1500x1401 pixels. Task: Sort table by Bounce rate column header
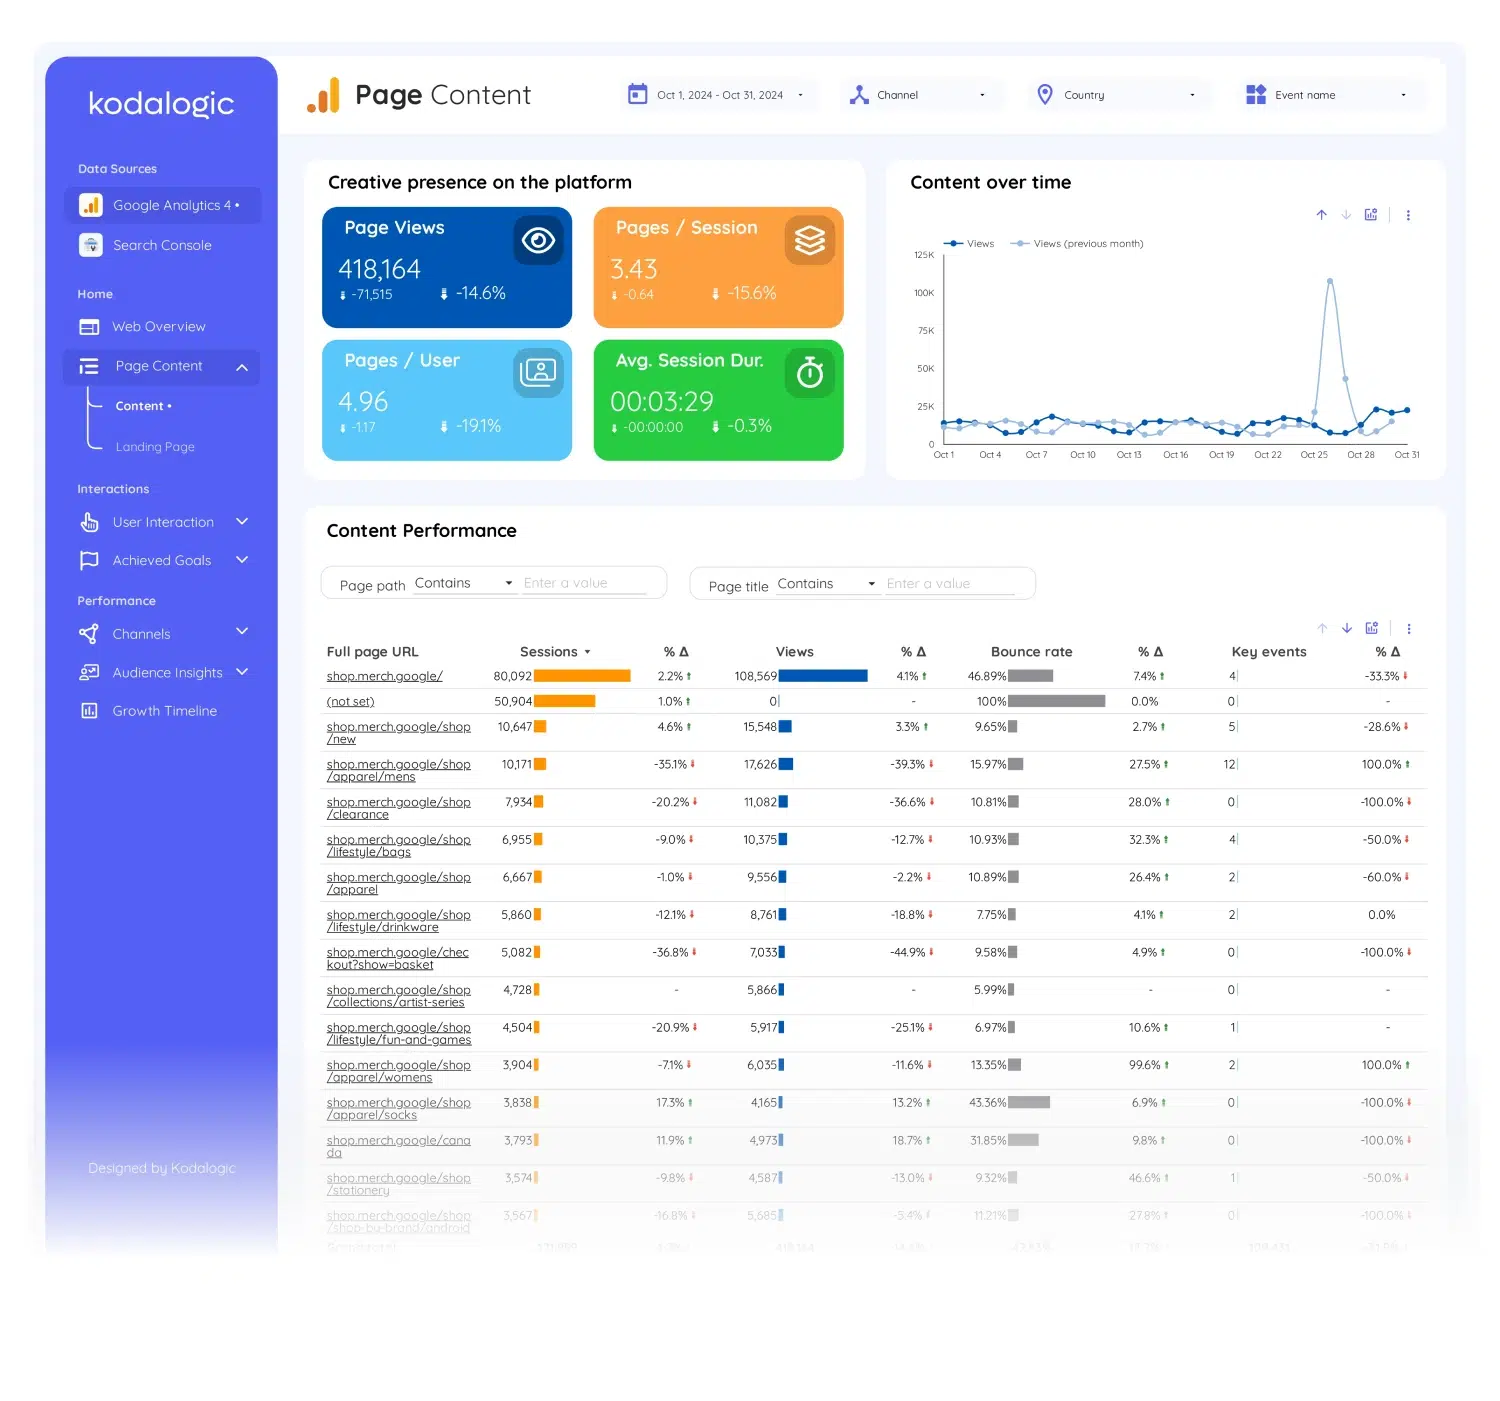[x=1031, y=652]
